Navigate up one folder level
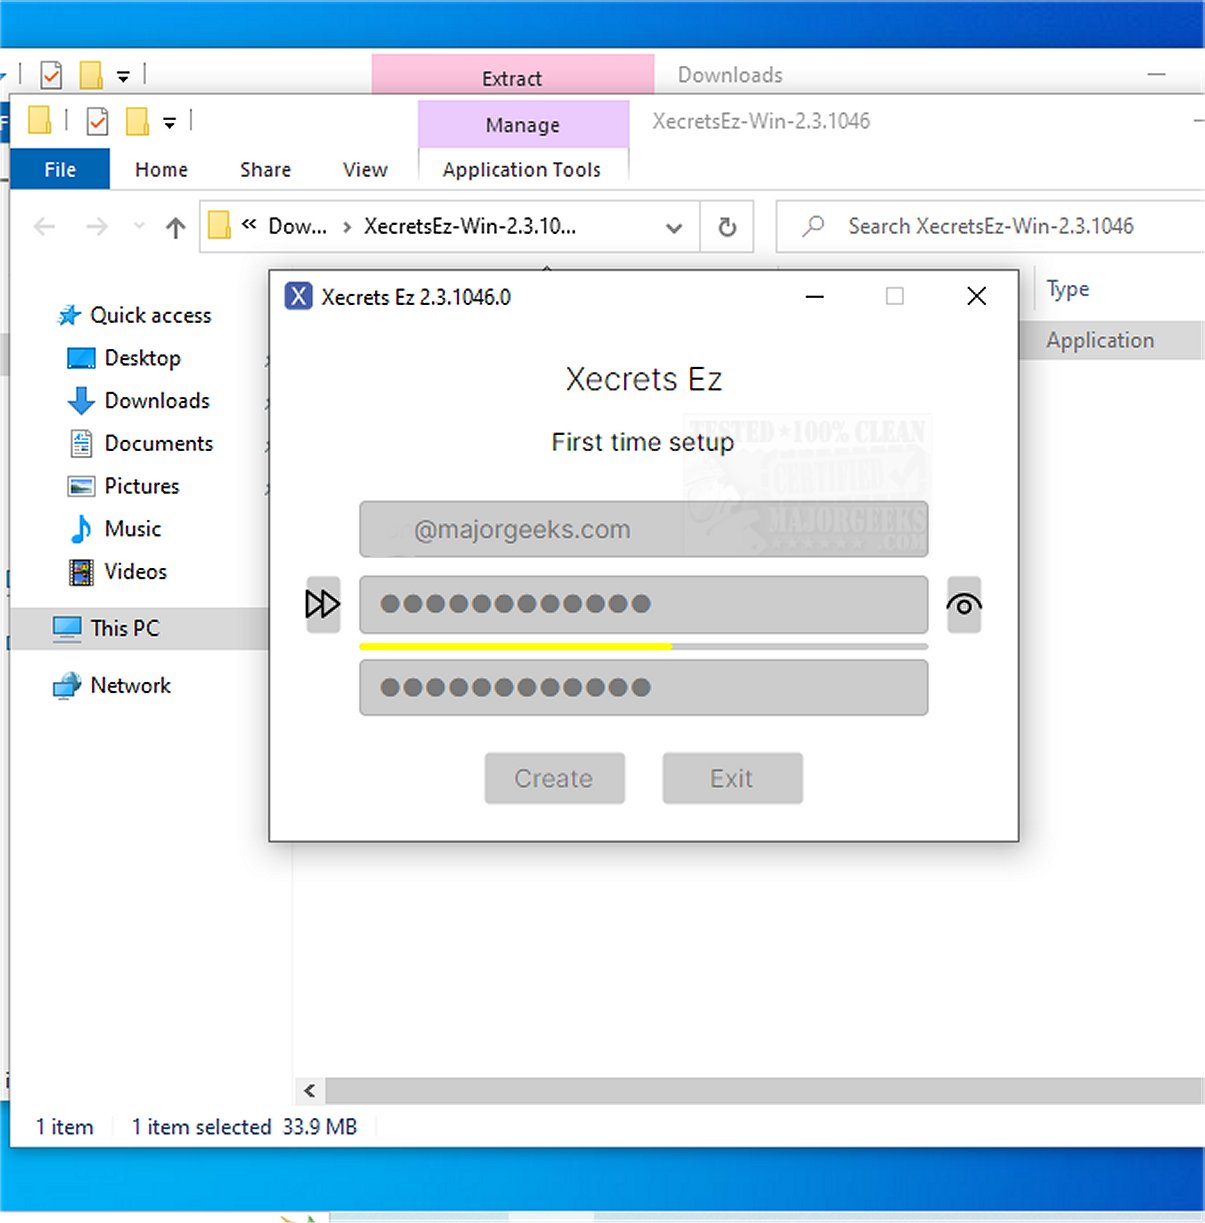 pyautogui.click(x=175, y=226)
